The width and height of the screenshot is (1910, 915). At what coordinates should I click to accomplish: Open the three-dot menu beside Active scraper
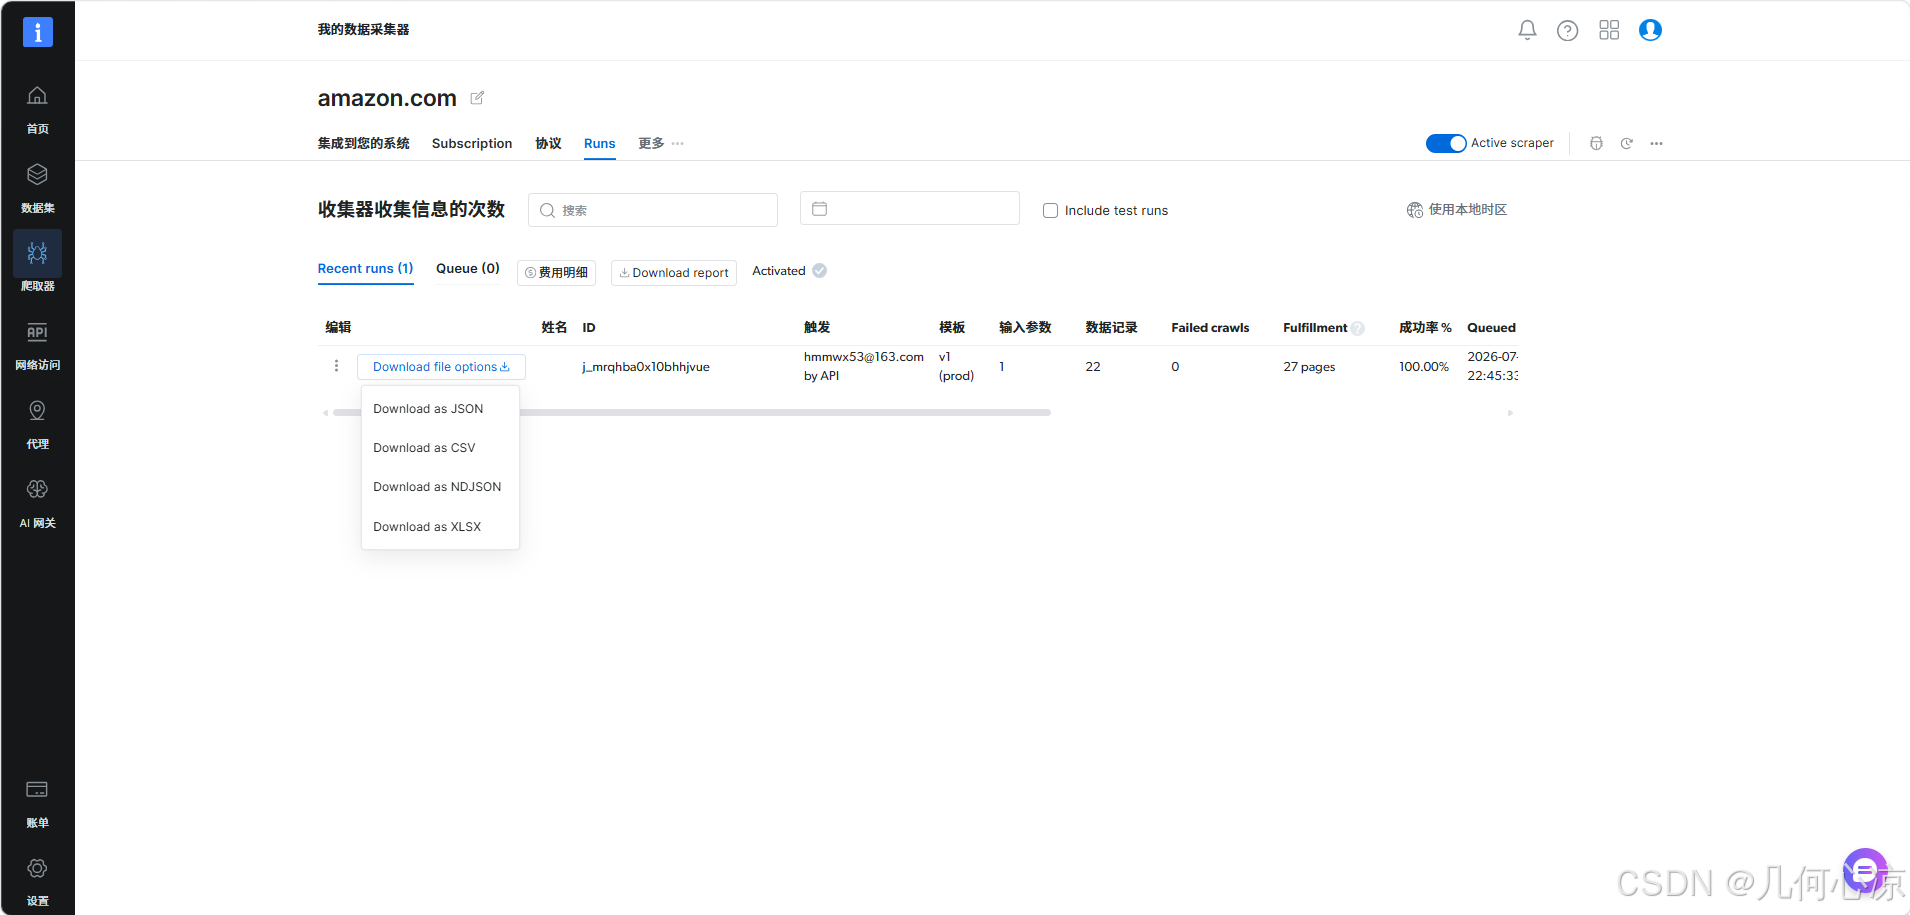(1657, 143)
